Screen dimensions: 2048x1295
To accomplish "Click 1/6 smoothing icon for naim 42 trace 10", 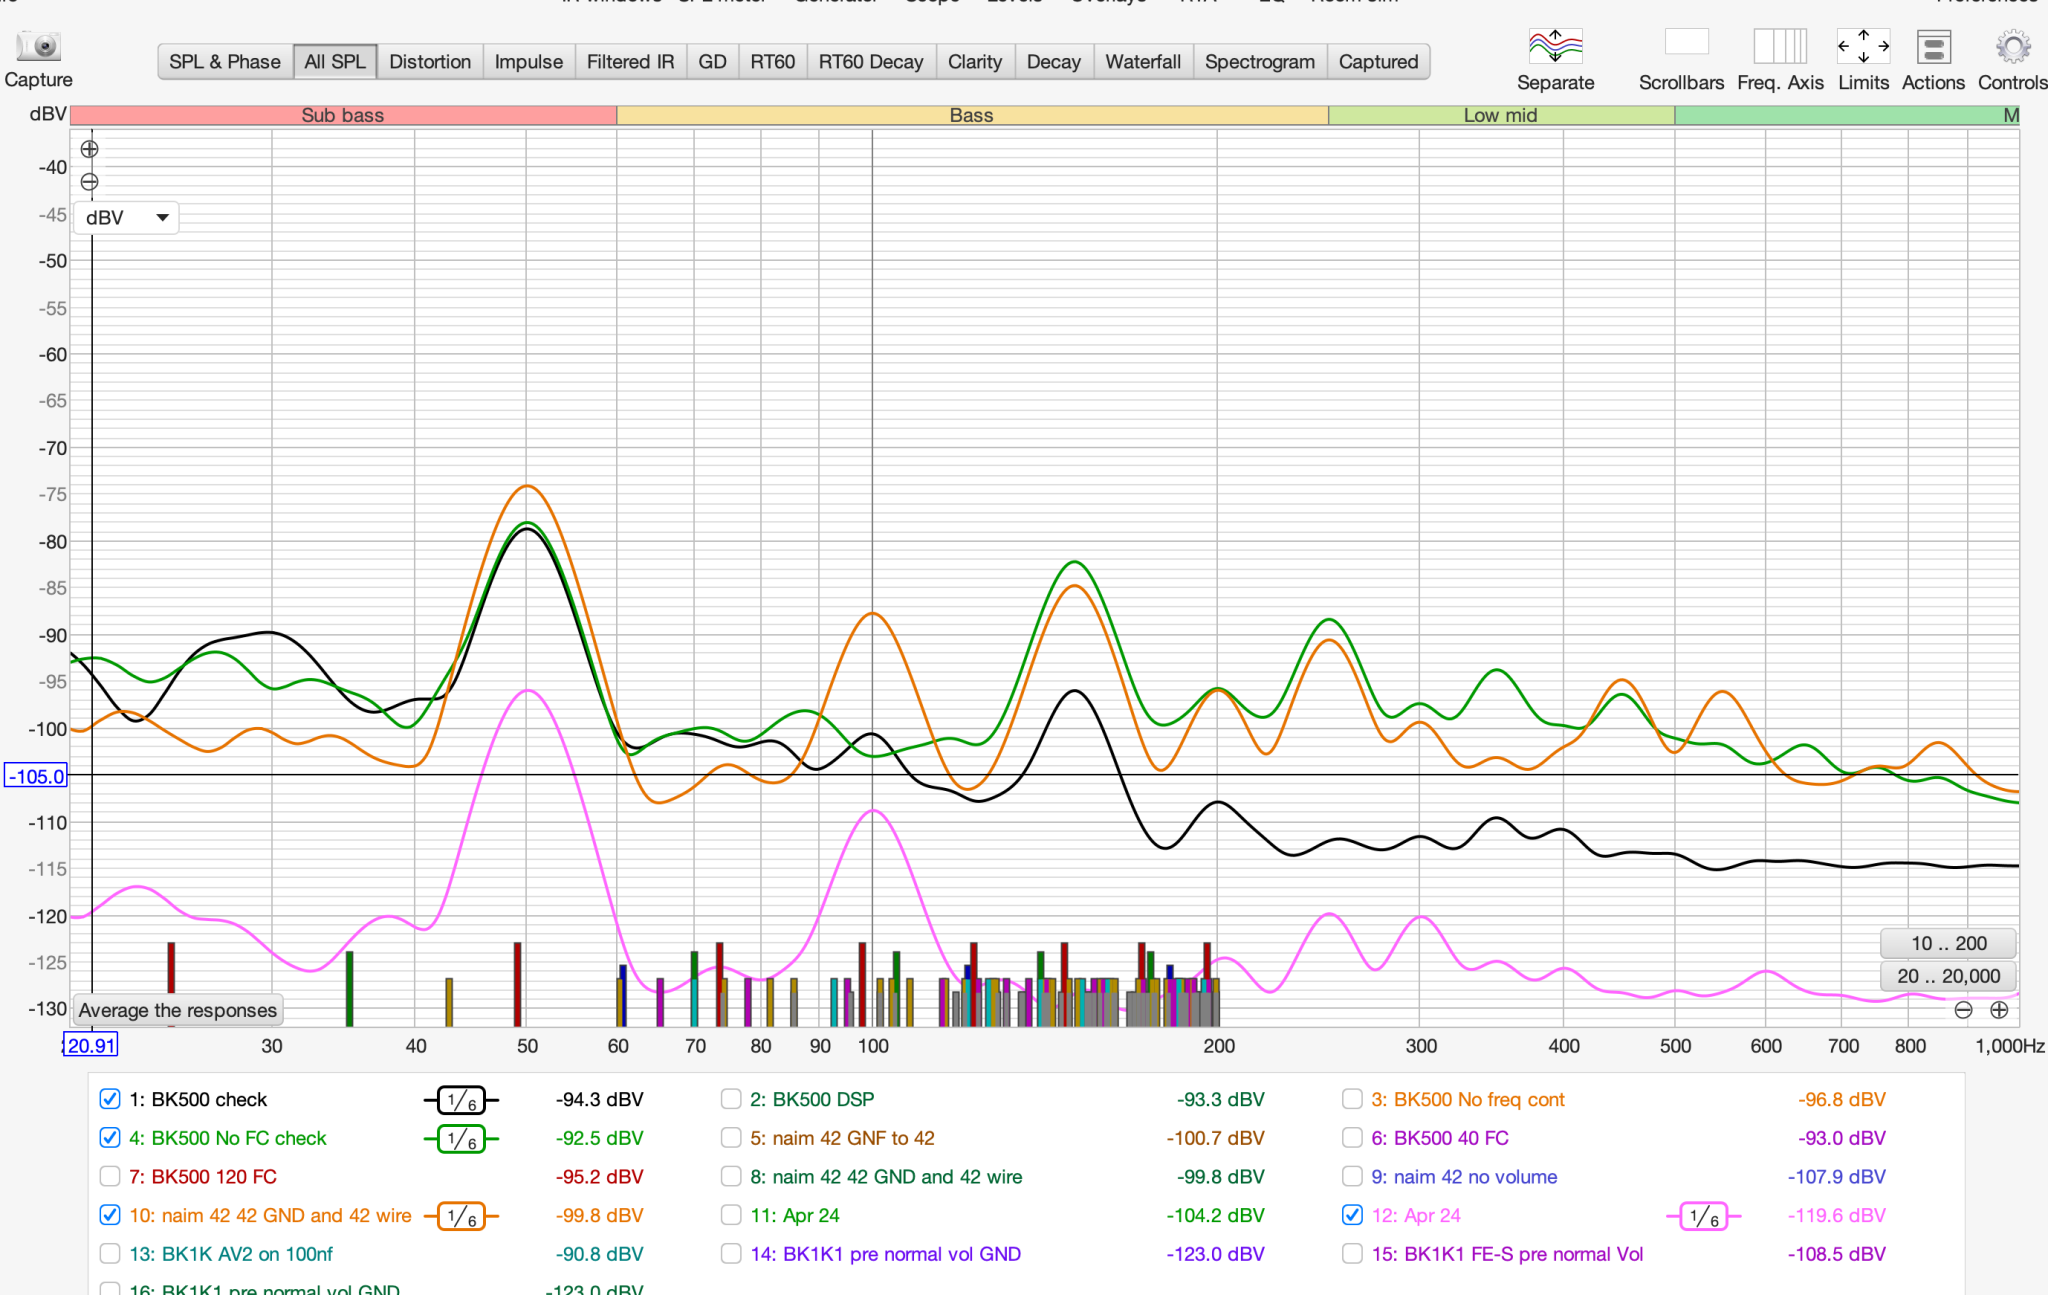I will coord(461,1216).
